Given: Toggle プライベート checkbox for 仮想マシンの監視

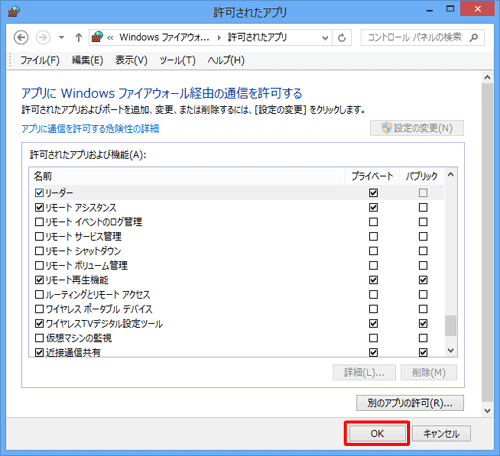Looking at the screenshot, I should point(373,338).
